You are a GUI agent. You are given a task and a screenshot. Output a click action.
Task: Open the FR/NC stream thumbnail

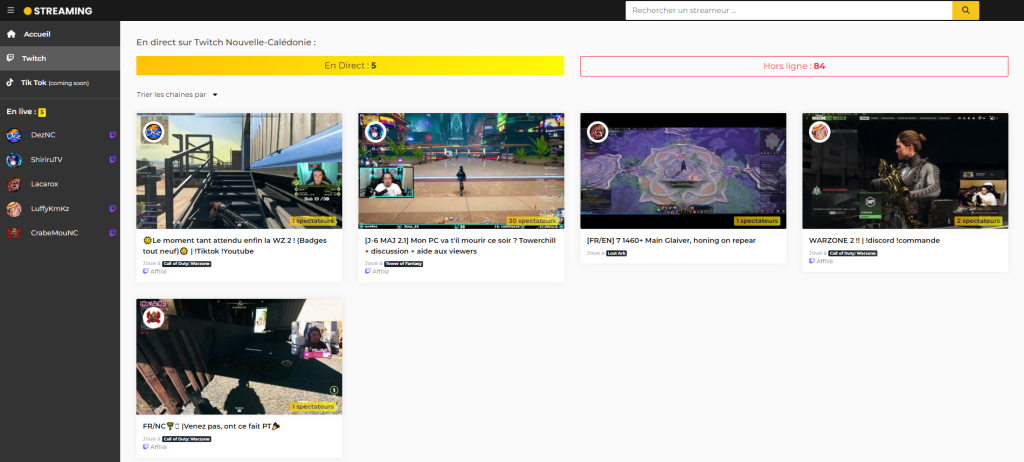tap(239, 357)
